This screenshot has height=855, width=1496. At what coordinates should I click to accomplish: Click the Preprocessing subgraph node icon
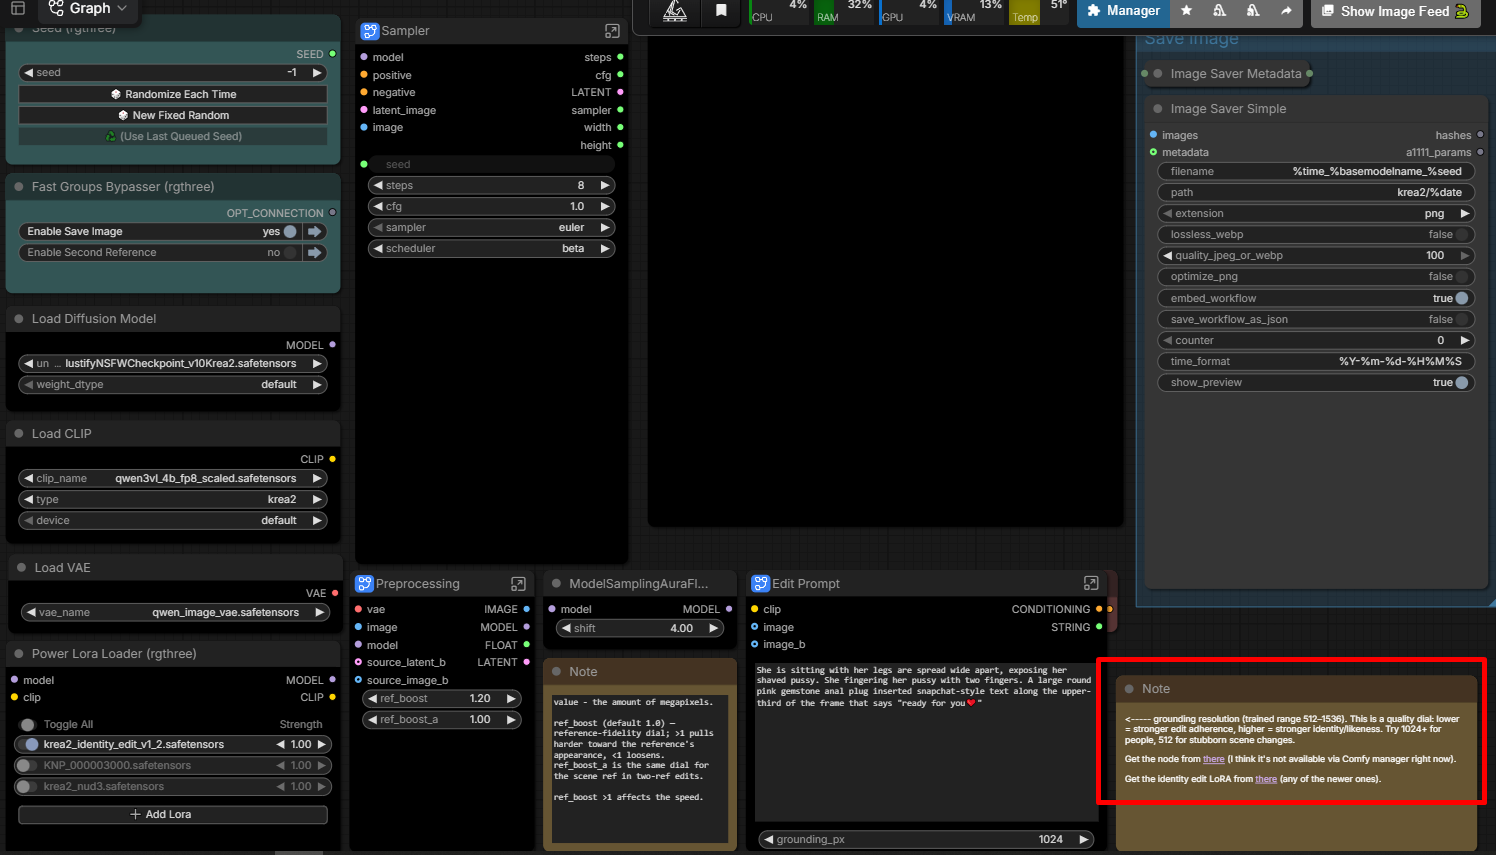coord(364,584)
